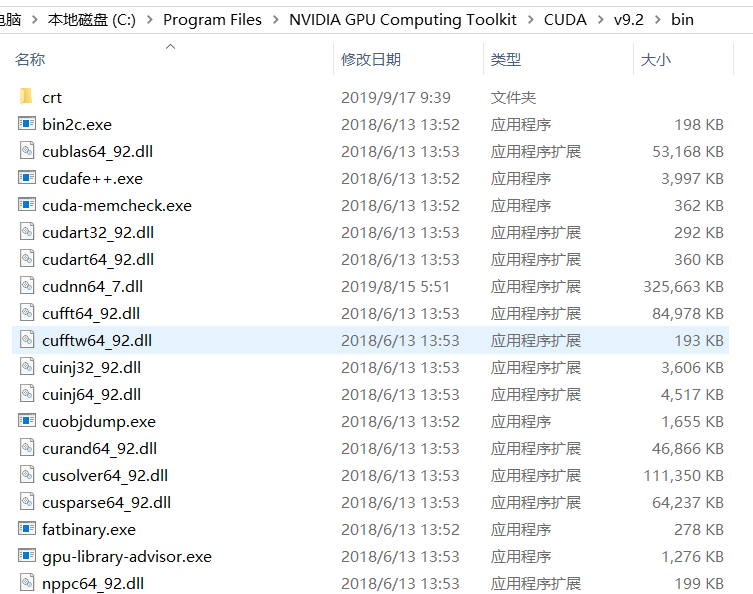Click the cuda-memcheck.exe application icon

26,205
